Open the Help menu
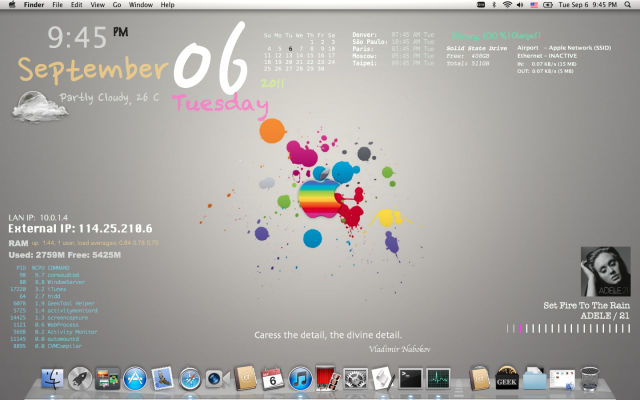This screenshot has width=640, height=400. [x=167, y=5]
